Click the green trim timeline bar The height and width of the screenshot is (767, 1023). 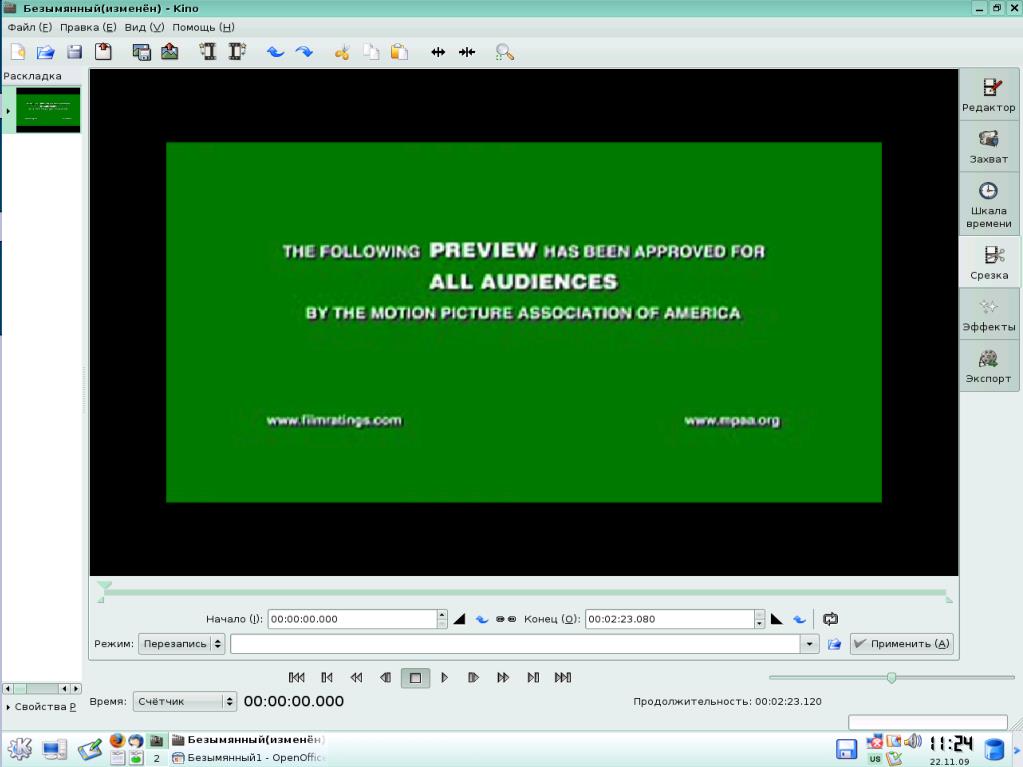(x=525, y=593)
